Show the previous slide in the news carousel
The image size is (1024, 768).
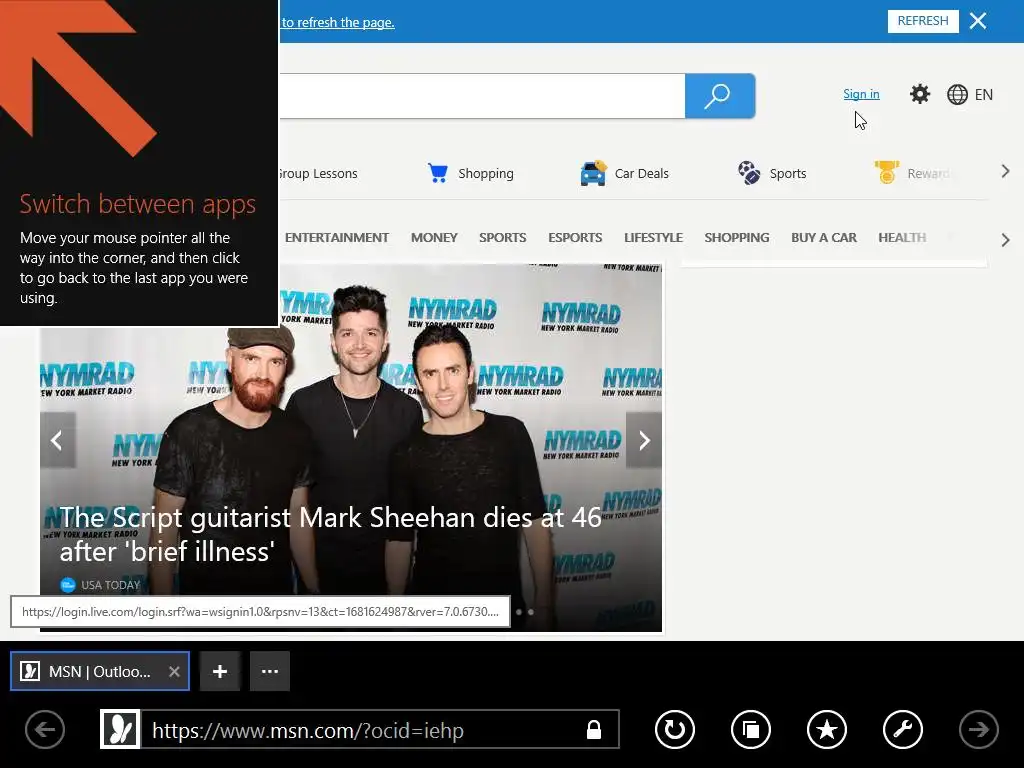point(57,440)
